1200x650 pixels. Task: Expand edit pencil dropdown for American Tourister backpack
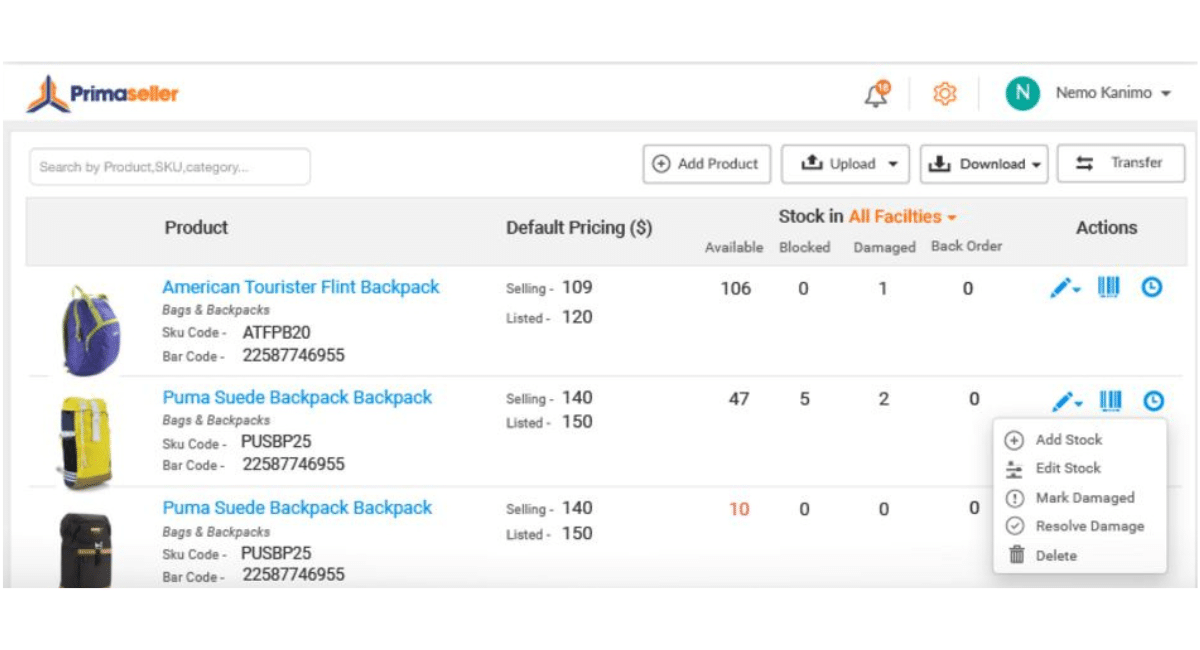tap(1065, 289)
